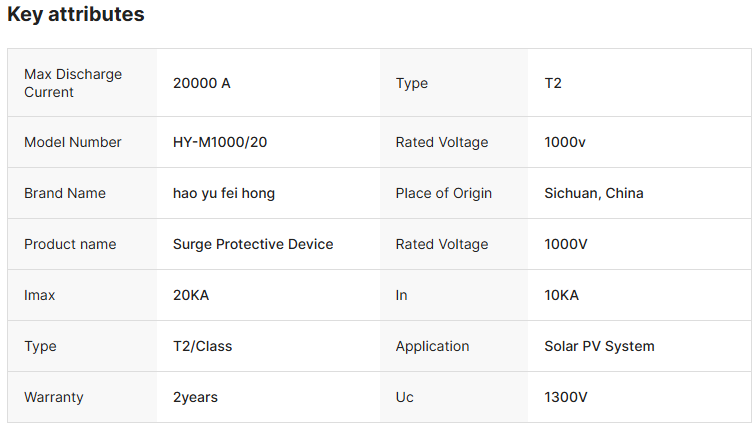Select the Max Discharge Current label
This screenshot has width=752, height=426.
click(x=73, y=83)
